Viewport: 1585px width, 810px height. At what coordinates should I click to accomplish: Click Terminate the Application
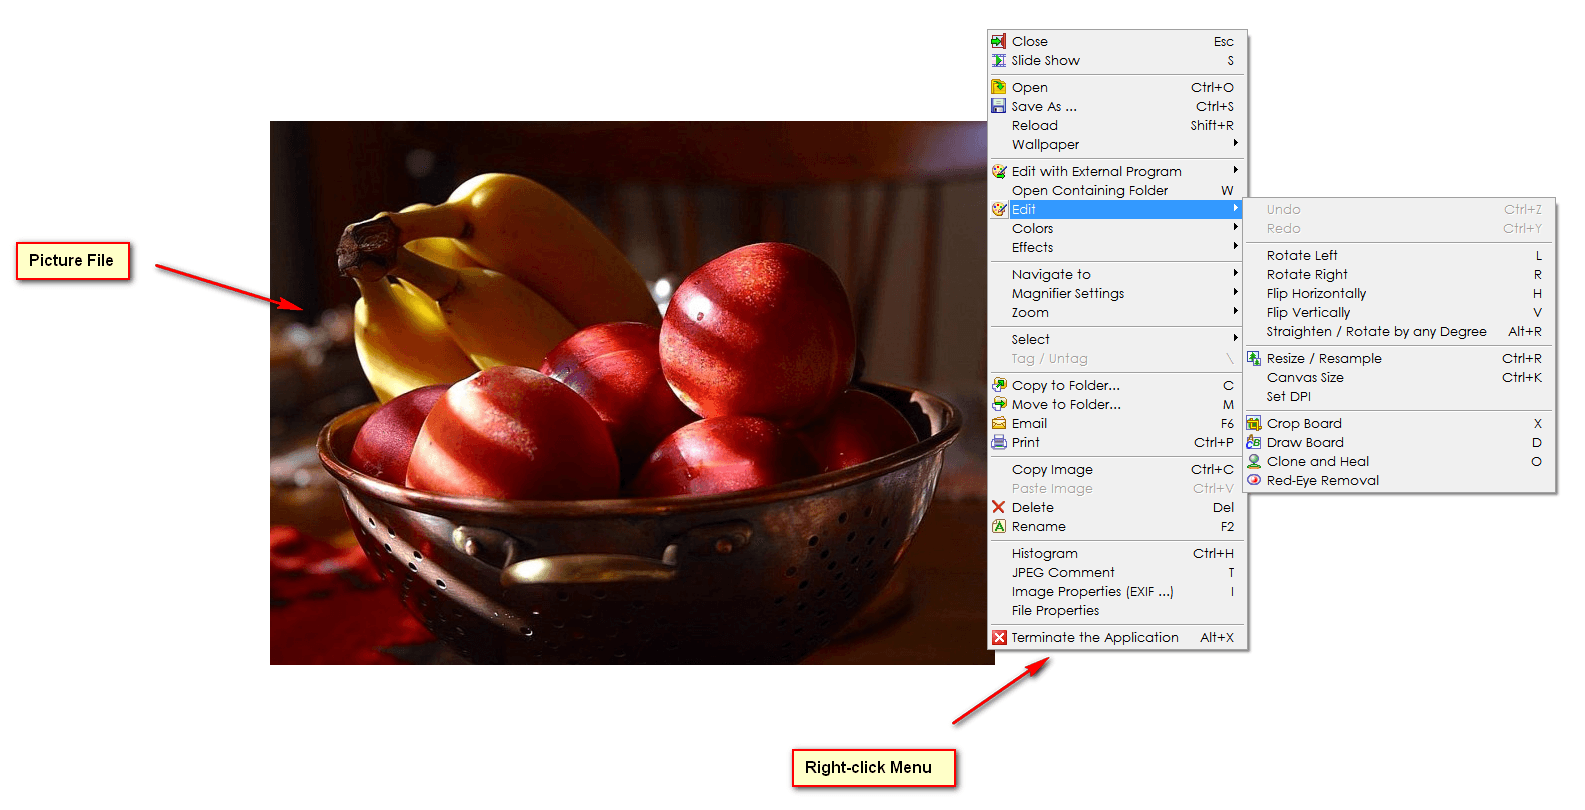coord(1095,637)
